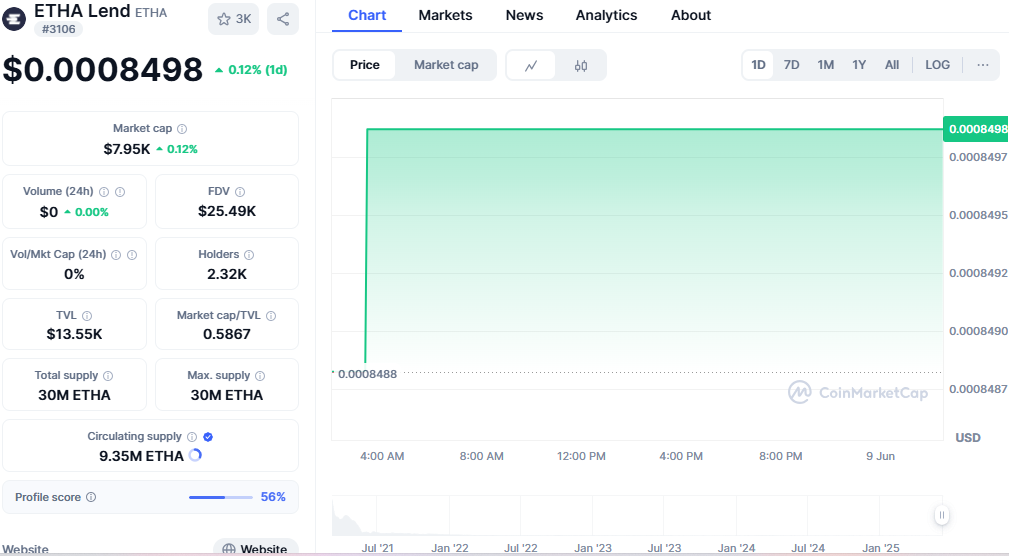Click the 2.32K holders value
Screen dimensions: 1009x556
[227, 274]
